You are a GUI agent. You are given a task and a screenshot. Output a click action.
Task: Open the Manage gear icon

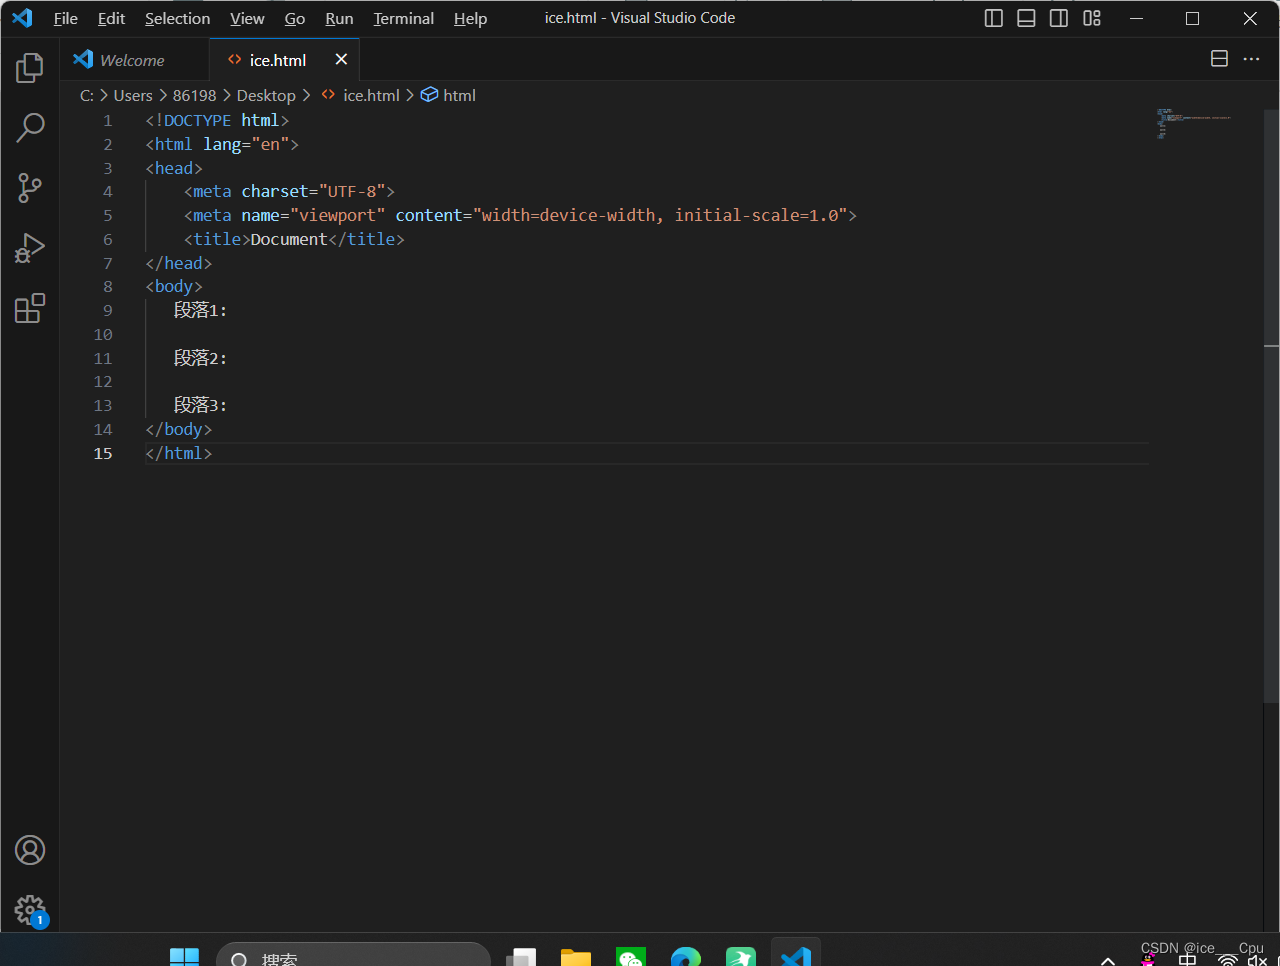(30, 910)
